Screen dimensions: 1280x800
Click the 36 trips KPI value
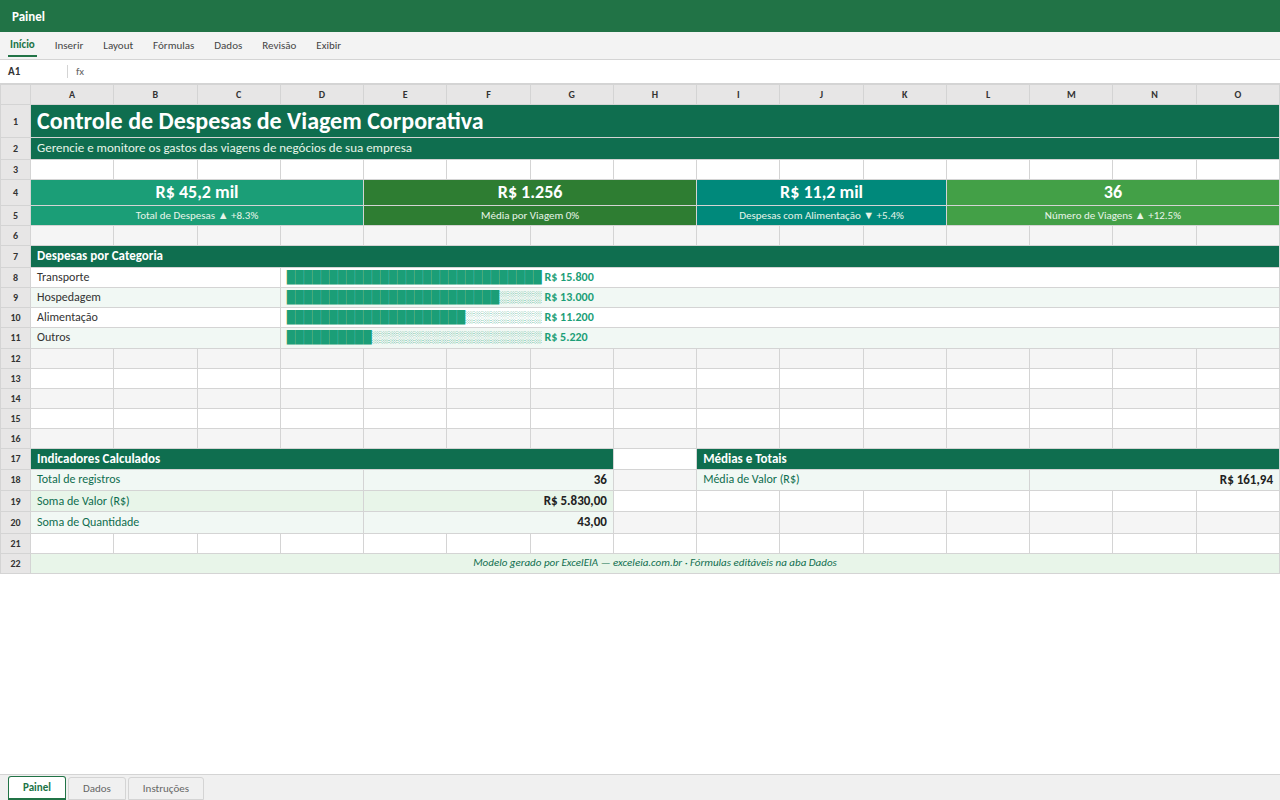(1113, 192)
